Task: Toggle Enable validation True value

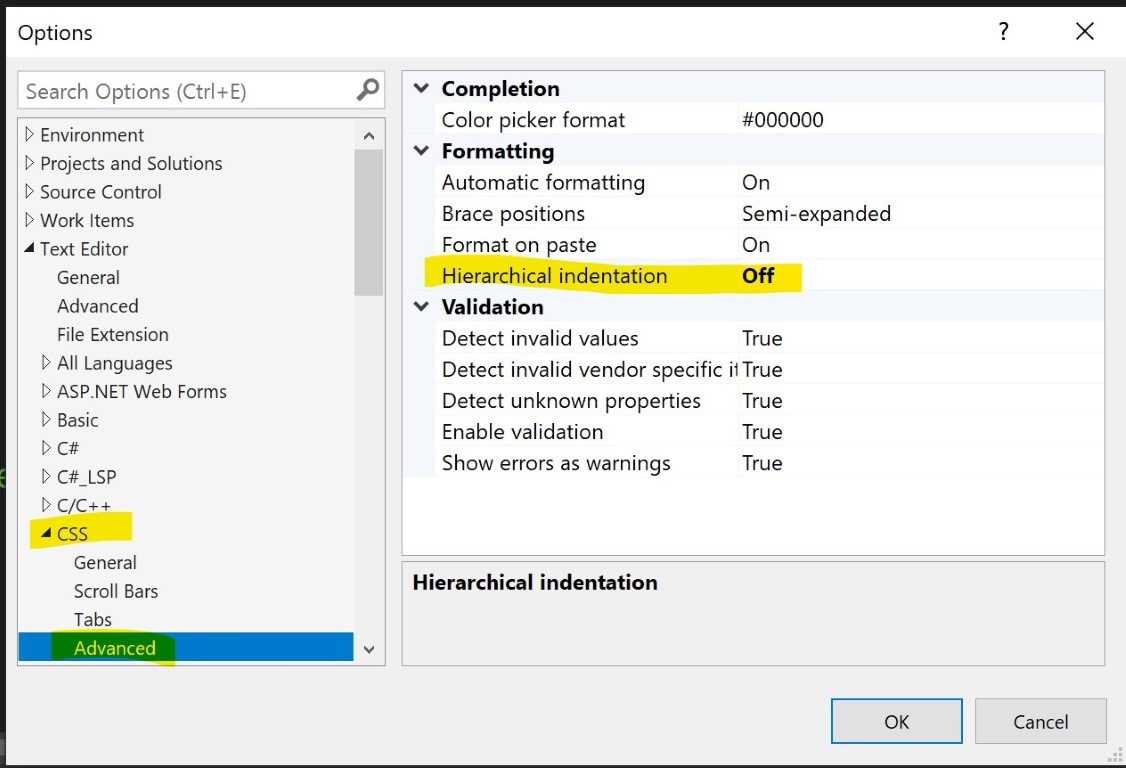Action: [x=762, y=432]
